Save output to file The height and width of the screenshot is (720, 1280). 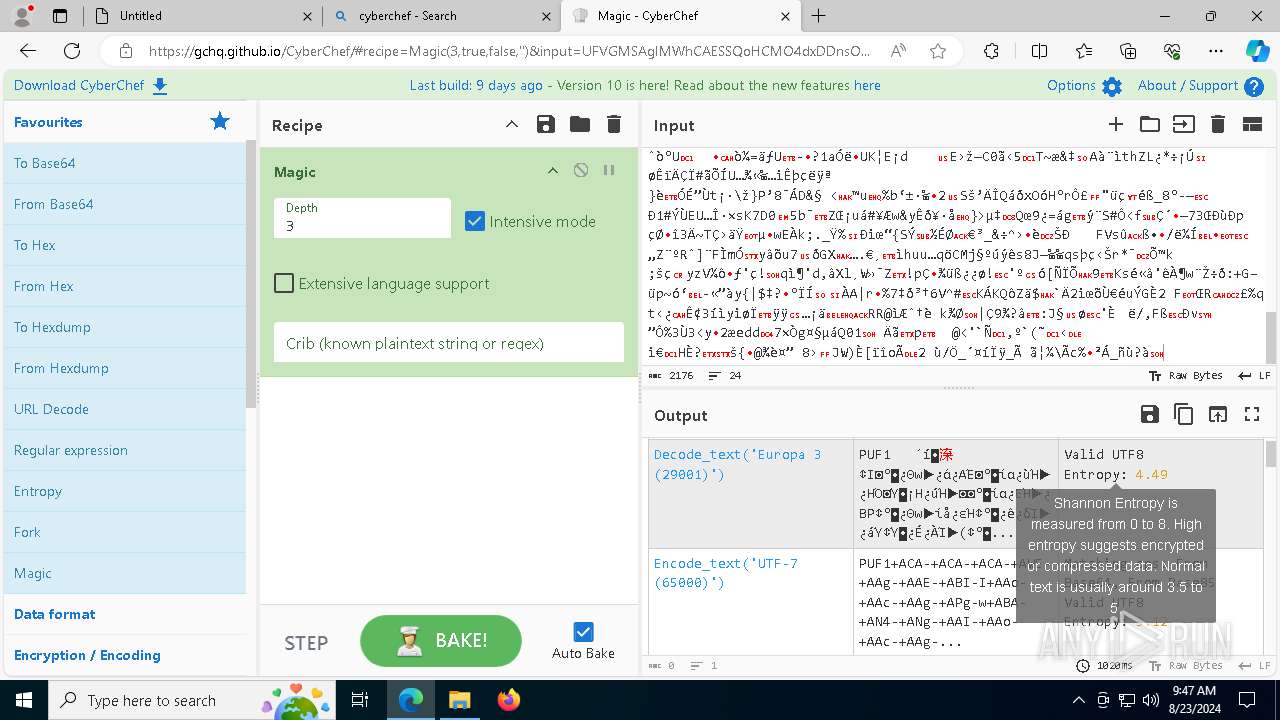point(1150,414)
